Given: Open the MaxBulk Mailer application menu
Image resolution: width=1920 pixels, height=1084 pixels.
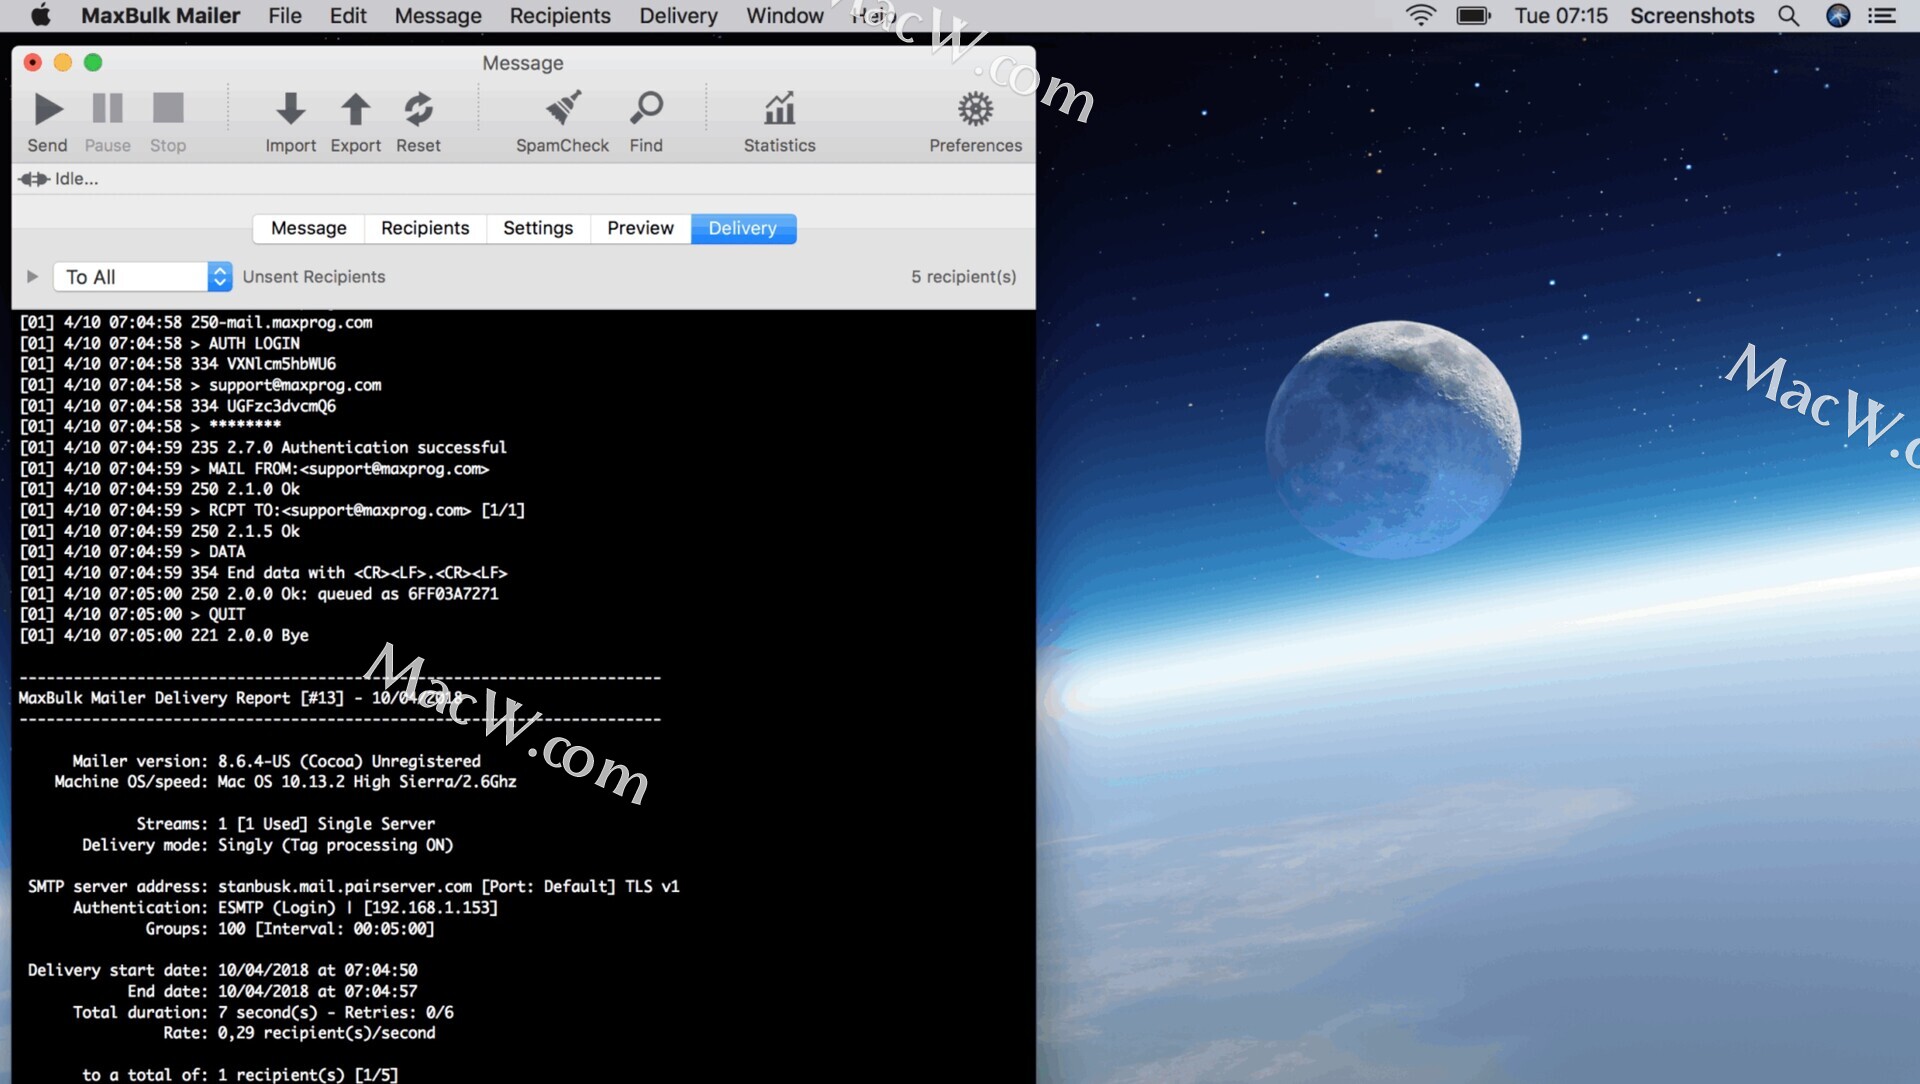Looking at the screenshot, I should click(160, 16).
